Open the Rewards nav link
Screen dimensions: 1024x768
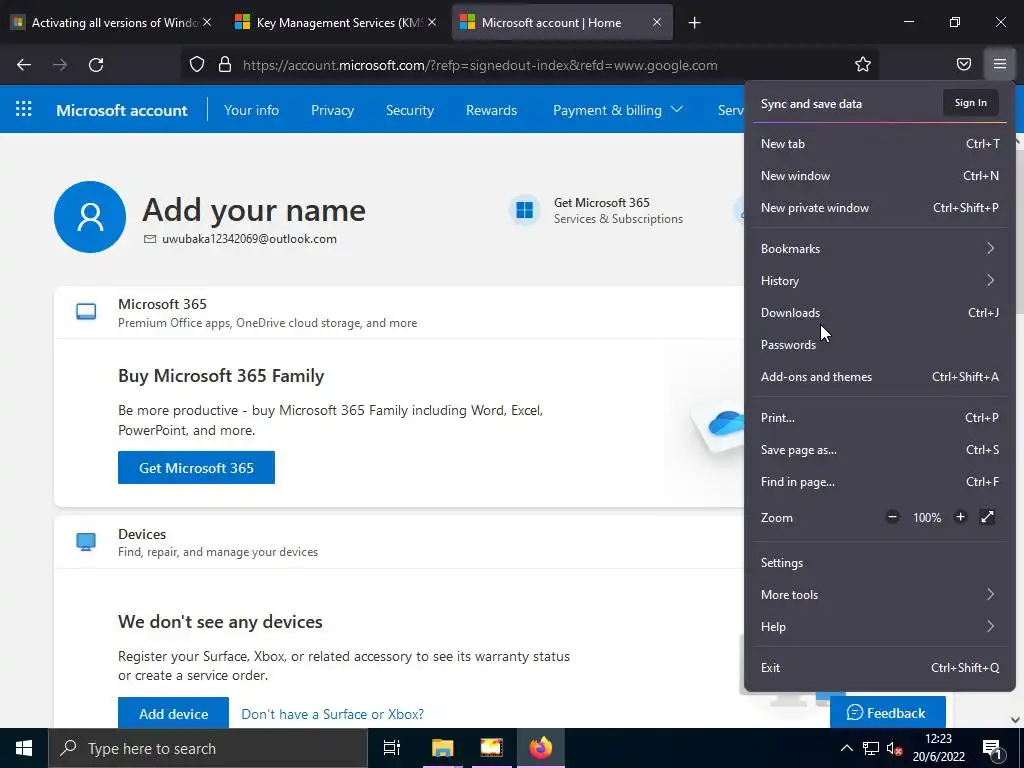491,110
